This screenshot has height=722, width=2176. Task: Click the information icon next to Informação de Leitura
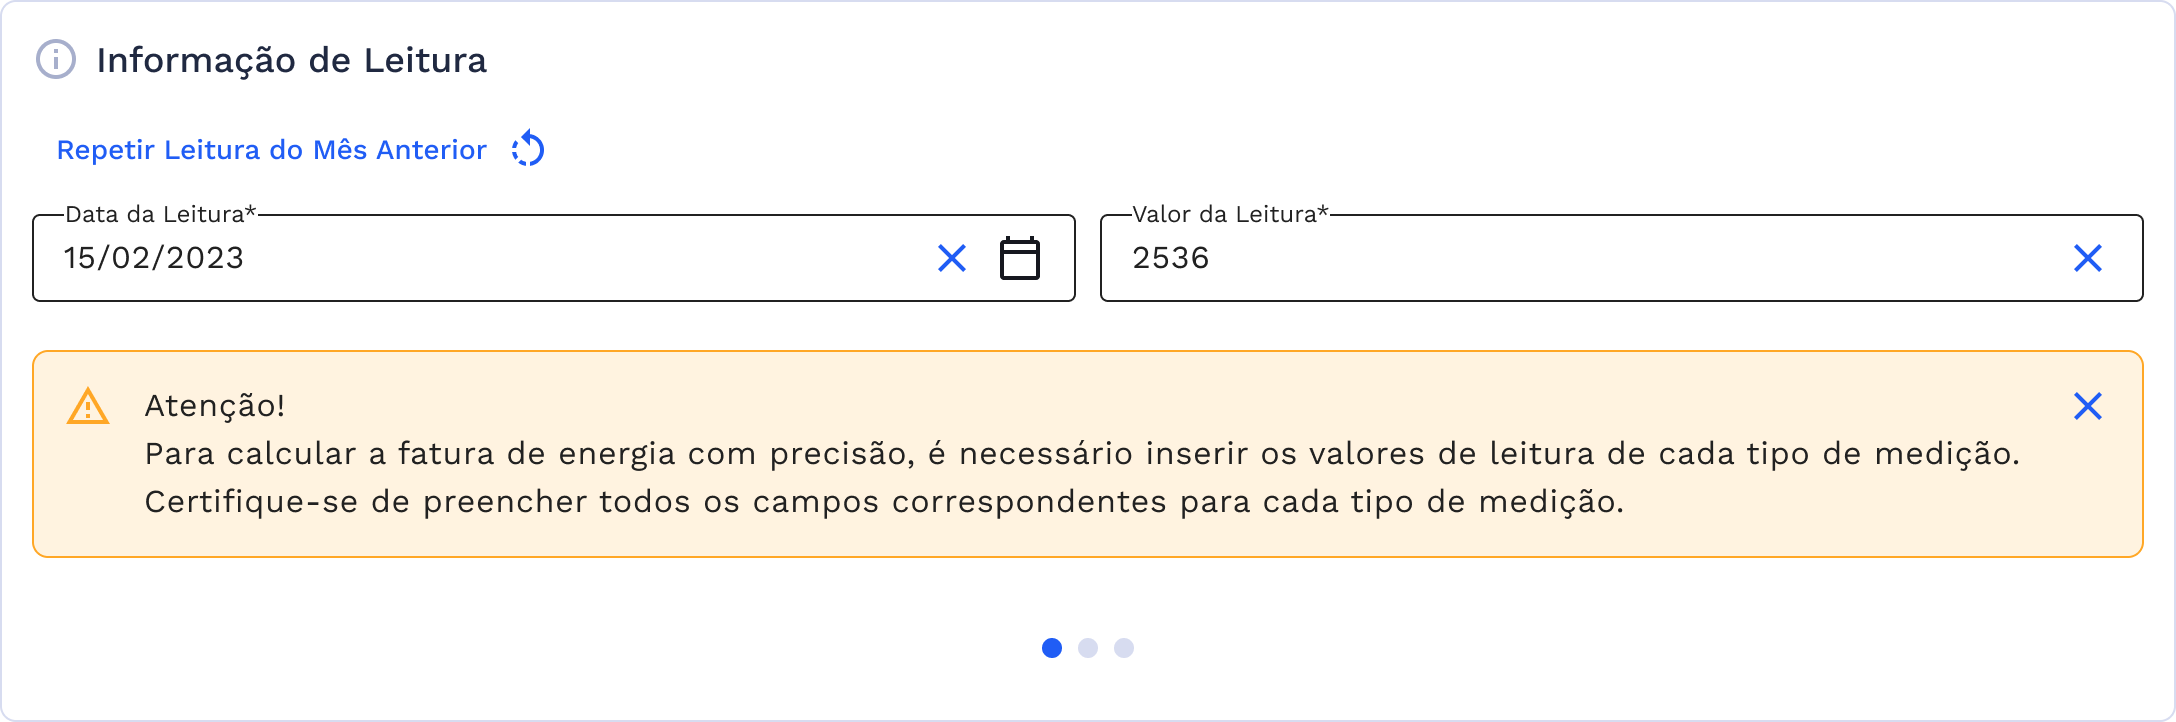58,60
